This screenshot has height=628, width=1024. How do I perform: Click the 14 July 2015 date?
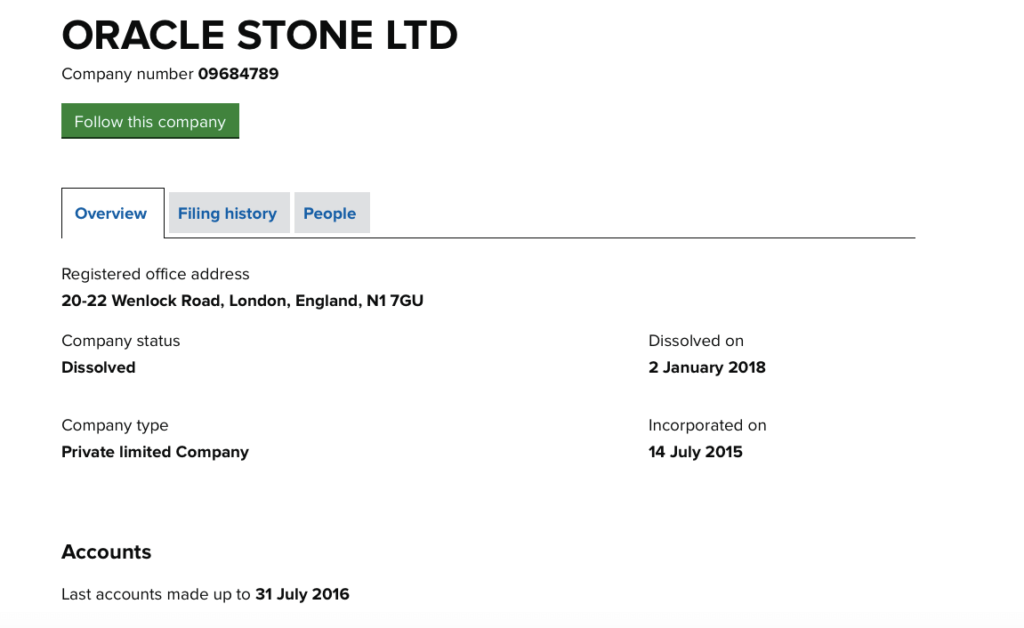pos(695,452)
